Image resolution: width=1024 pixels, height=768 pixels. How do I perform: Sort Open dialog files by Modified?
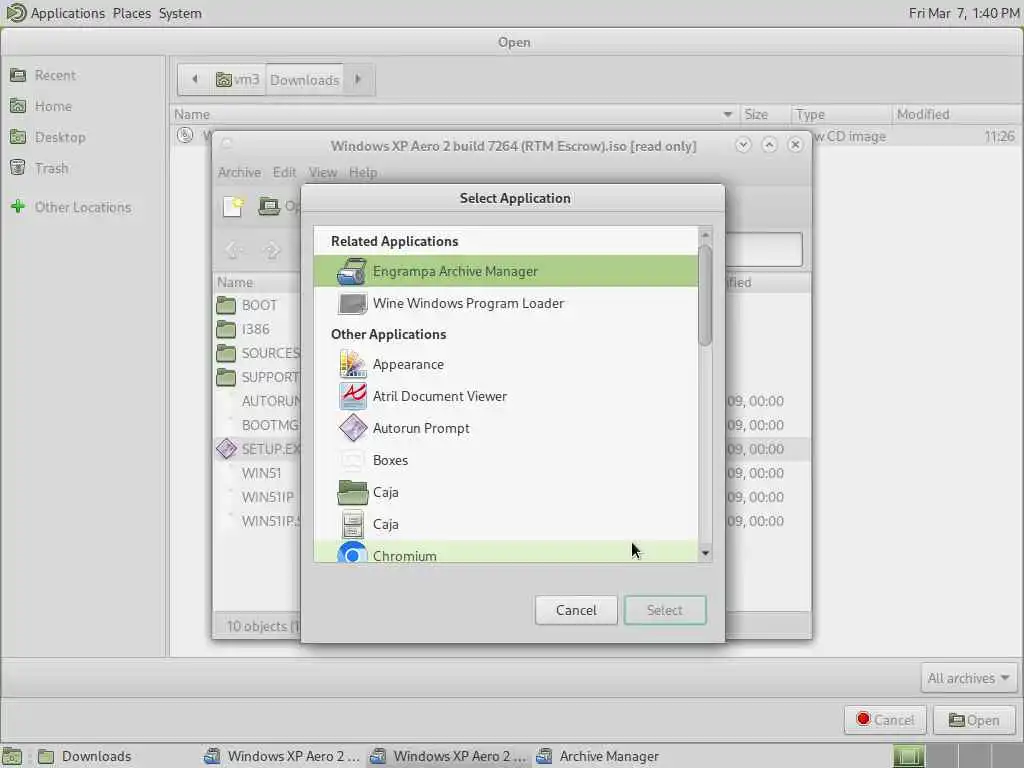(957, 114)
